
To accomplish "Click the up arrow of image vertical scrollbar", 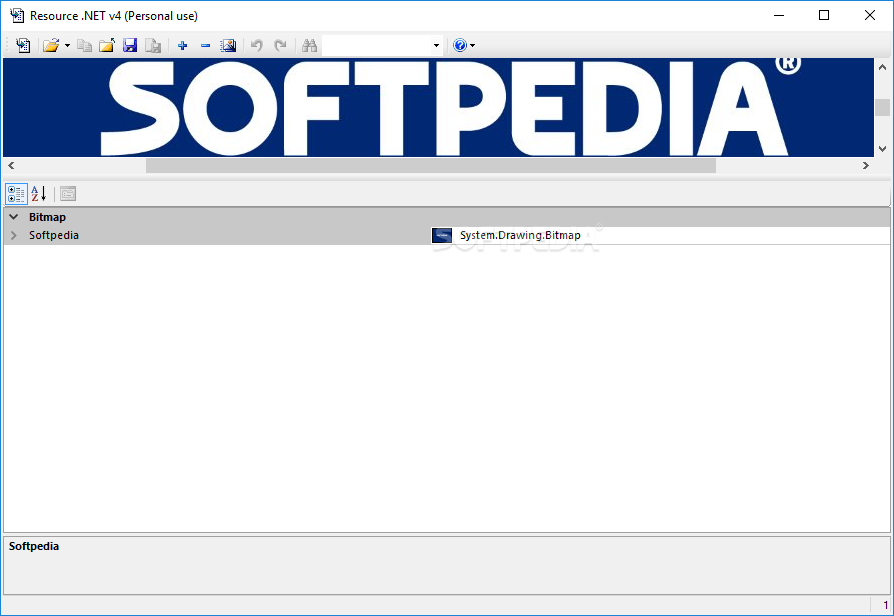I will coord(883,67).
